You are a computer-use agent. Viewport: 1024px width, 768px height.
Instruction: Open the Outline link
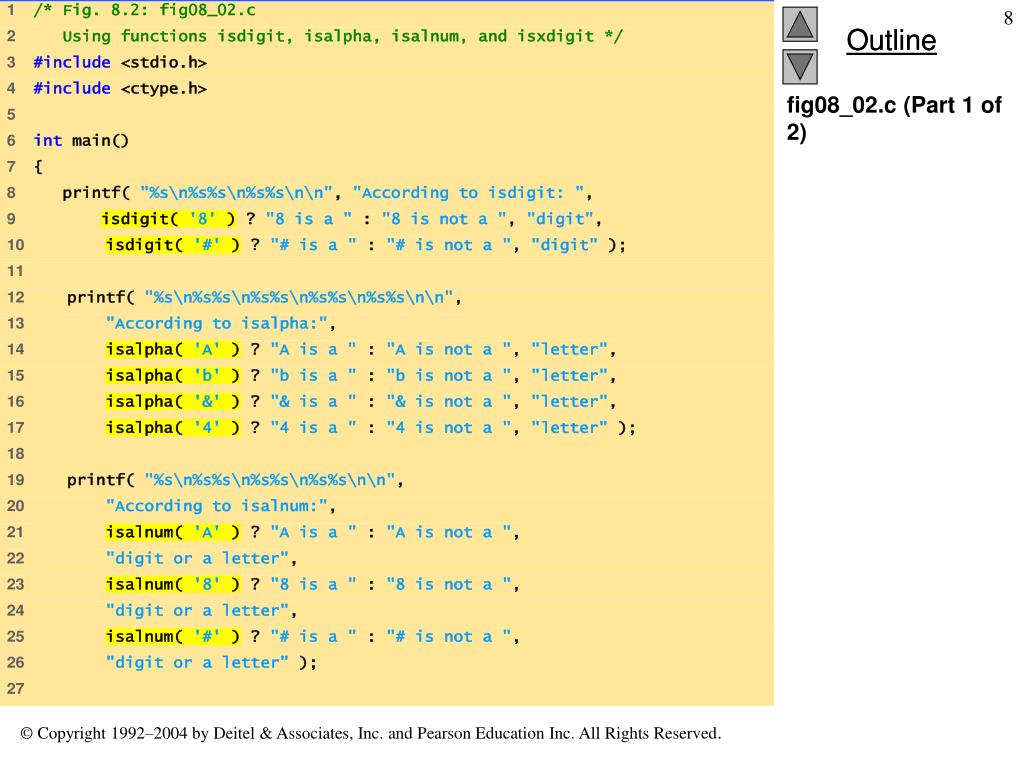click(x=891, y=40)
